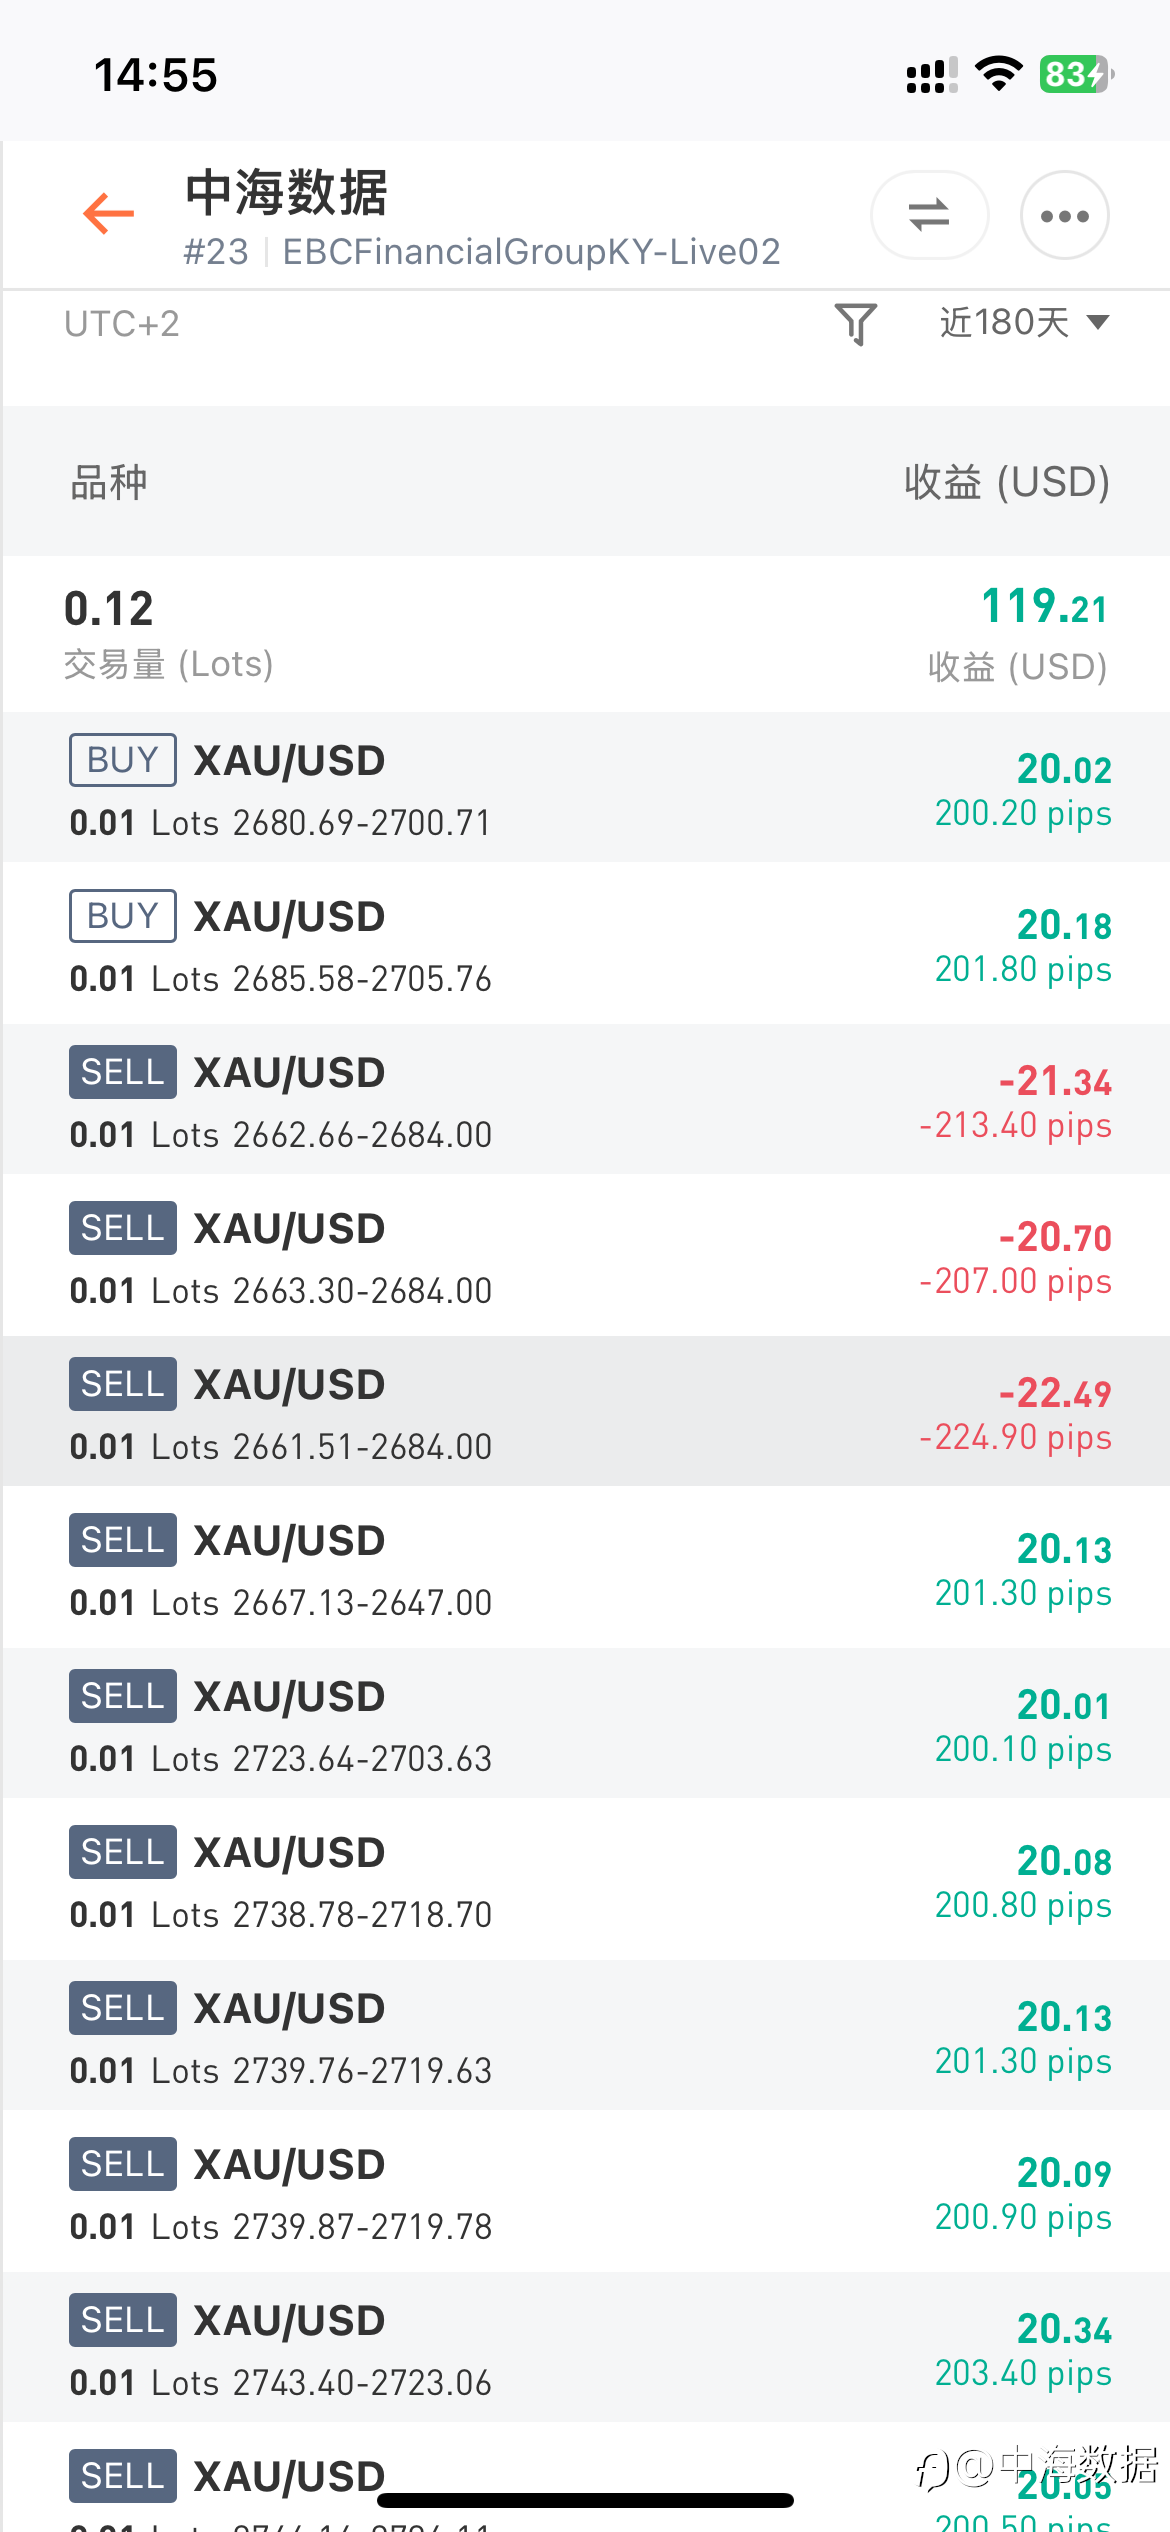Open BUY trade 2685.58-2705.76
The width and height of the screenshot is (1170, 2532).
585,944
